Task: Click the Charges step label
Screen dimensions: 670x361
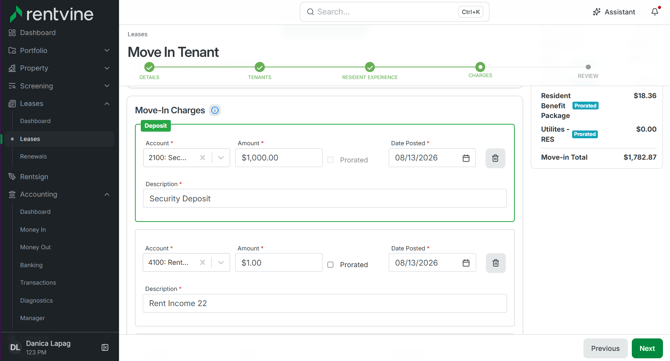Action: [x=480, y=75]
